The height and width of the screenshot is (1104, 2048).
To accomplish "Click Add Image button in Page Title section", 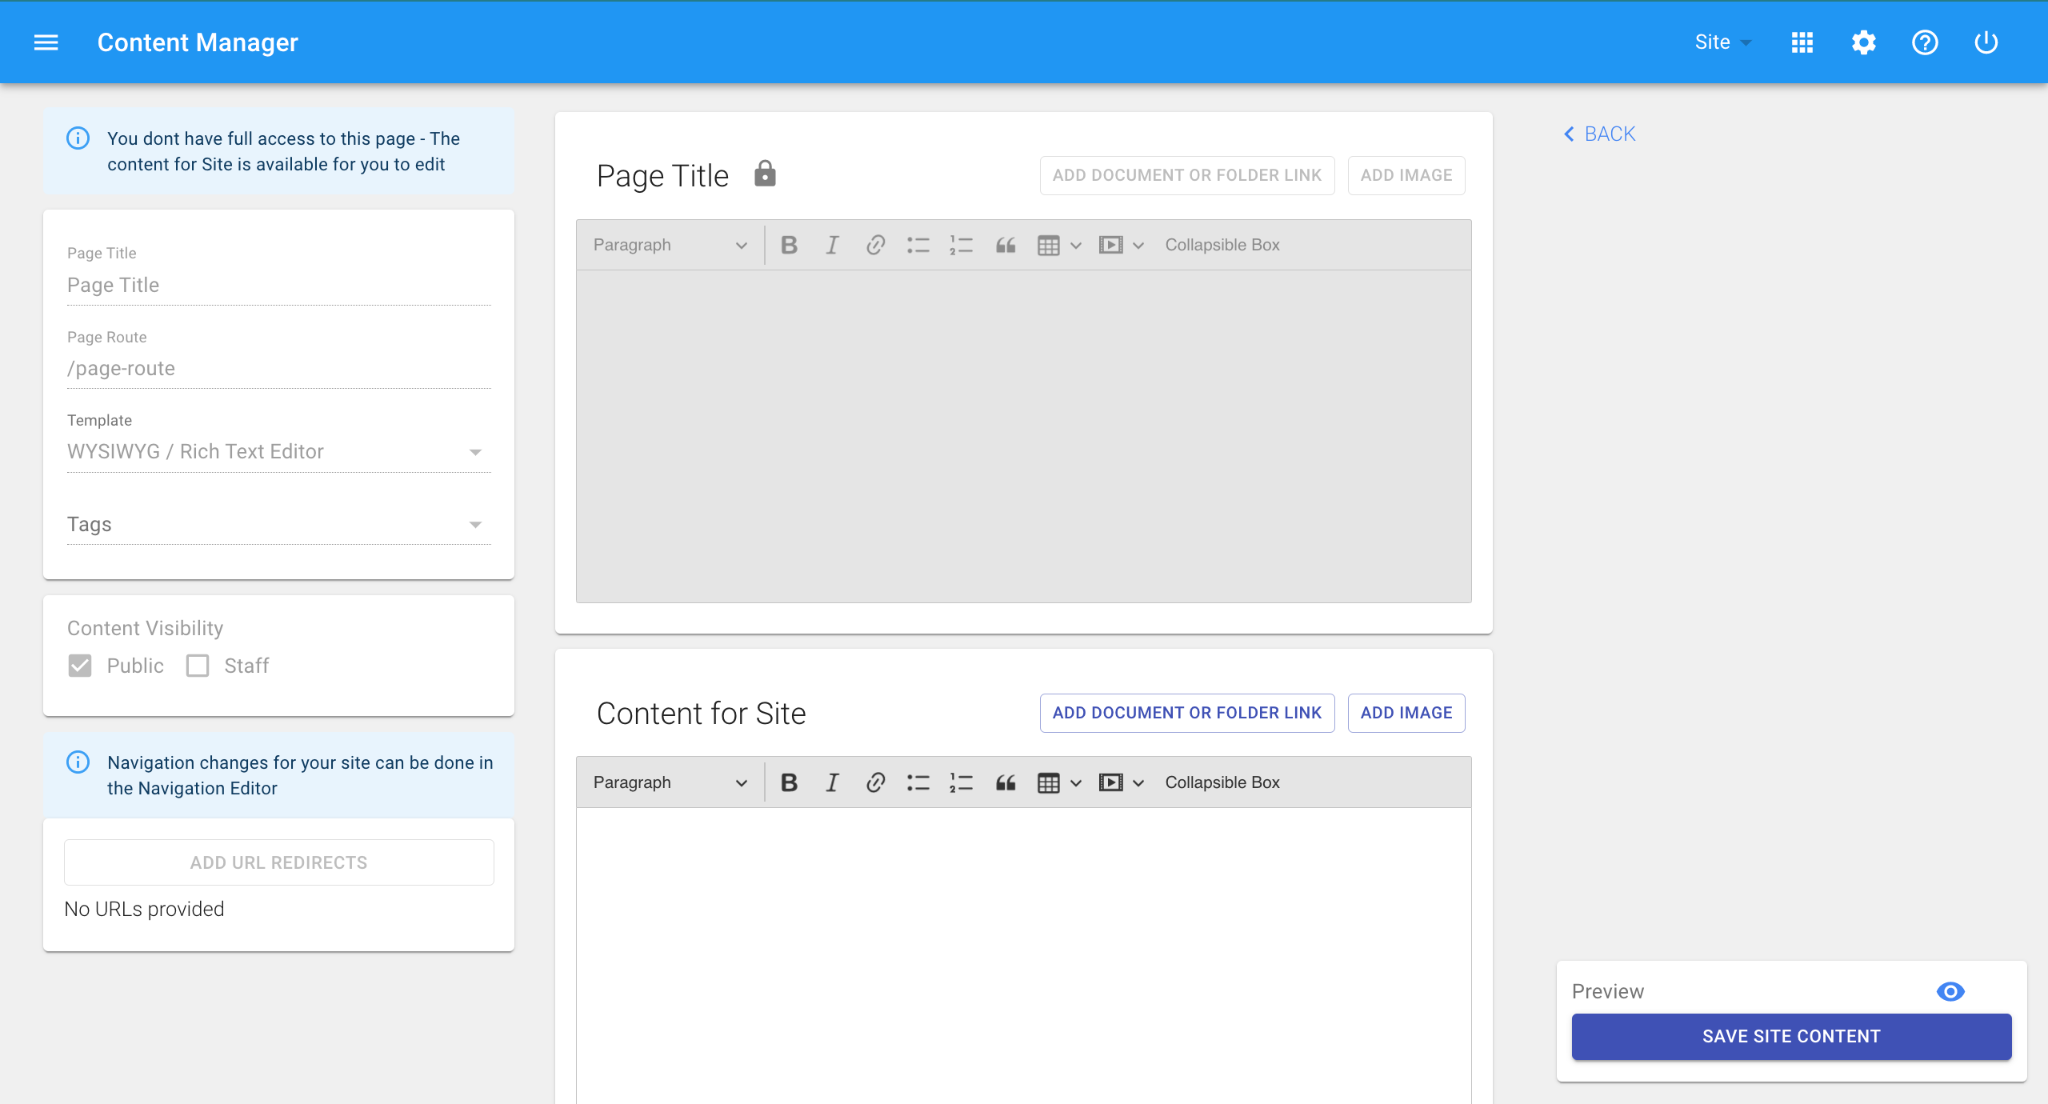I will (x=1406, y=175).
